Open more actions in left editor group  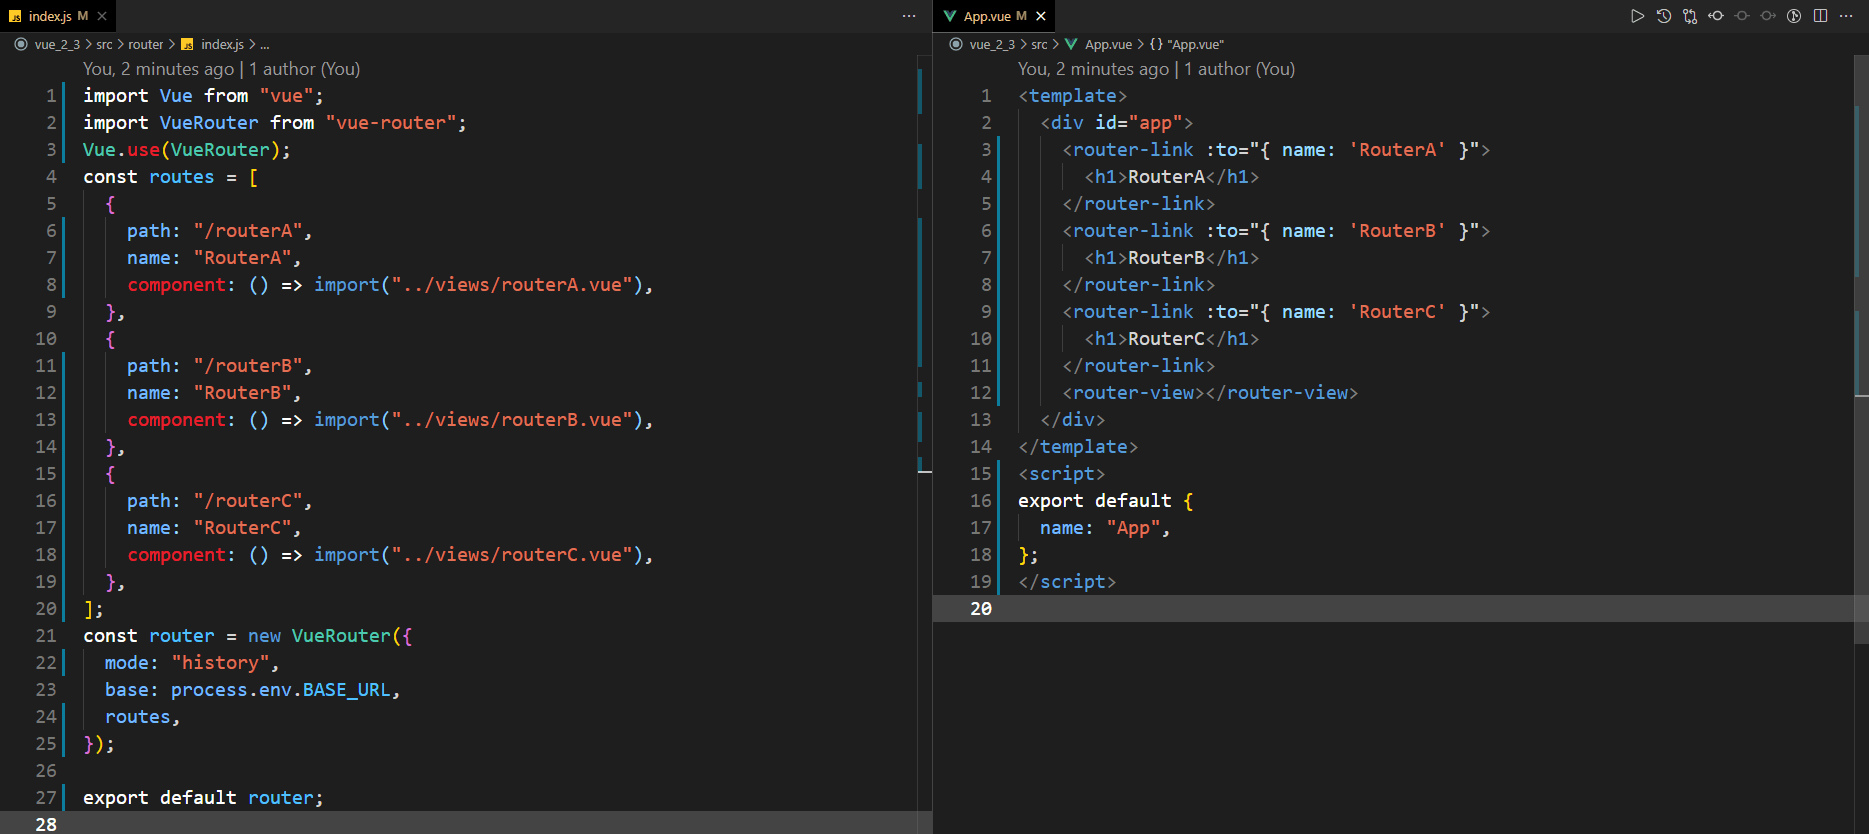[908, 16]
